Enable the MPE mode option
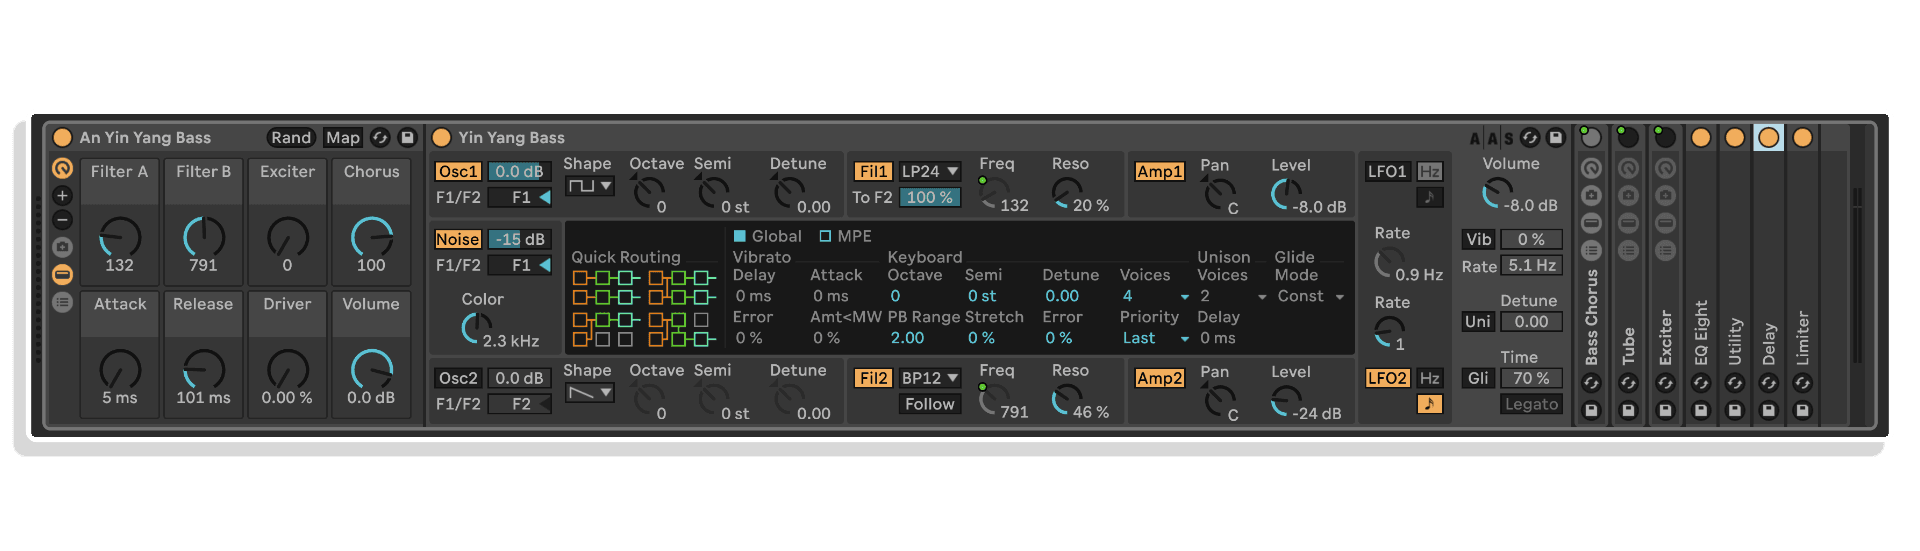The height and width of the screenshot is (551, 1920). [826, 236]
